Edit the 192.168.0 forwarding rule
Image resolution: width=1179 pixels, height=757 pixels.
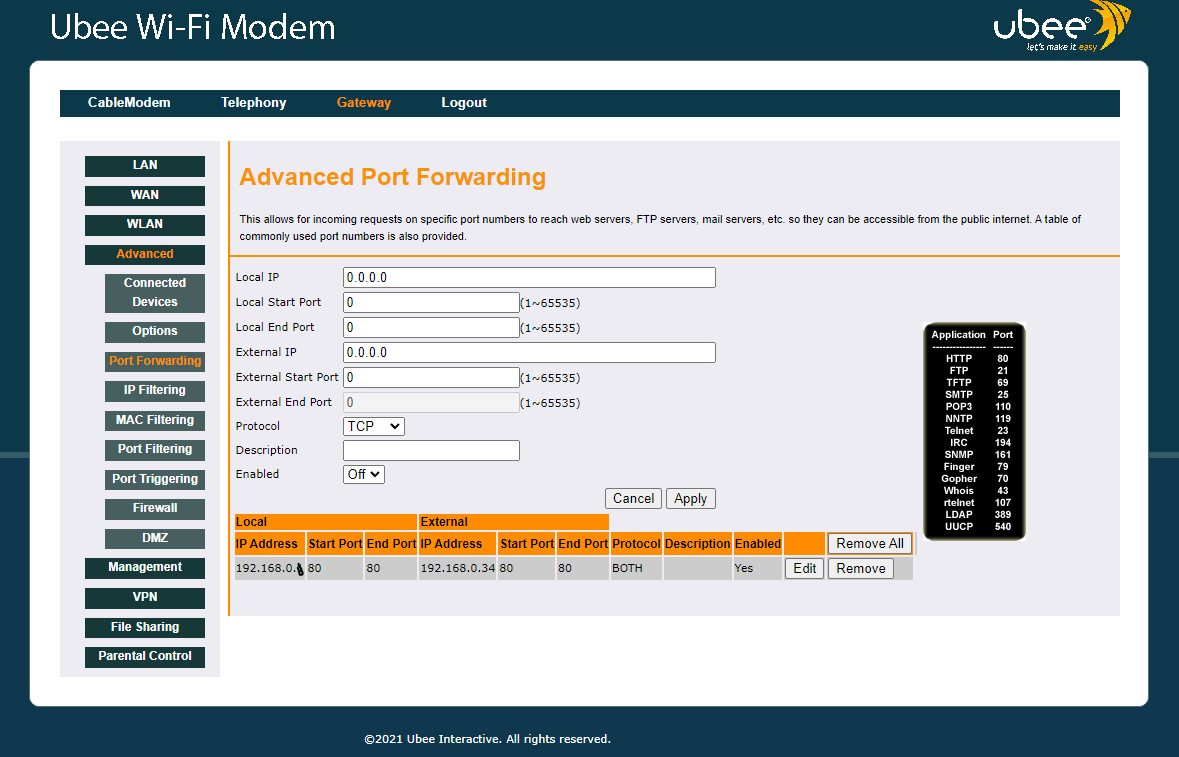tap(804, 568)
